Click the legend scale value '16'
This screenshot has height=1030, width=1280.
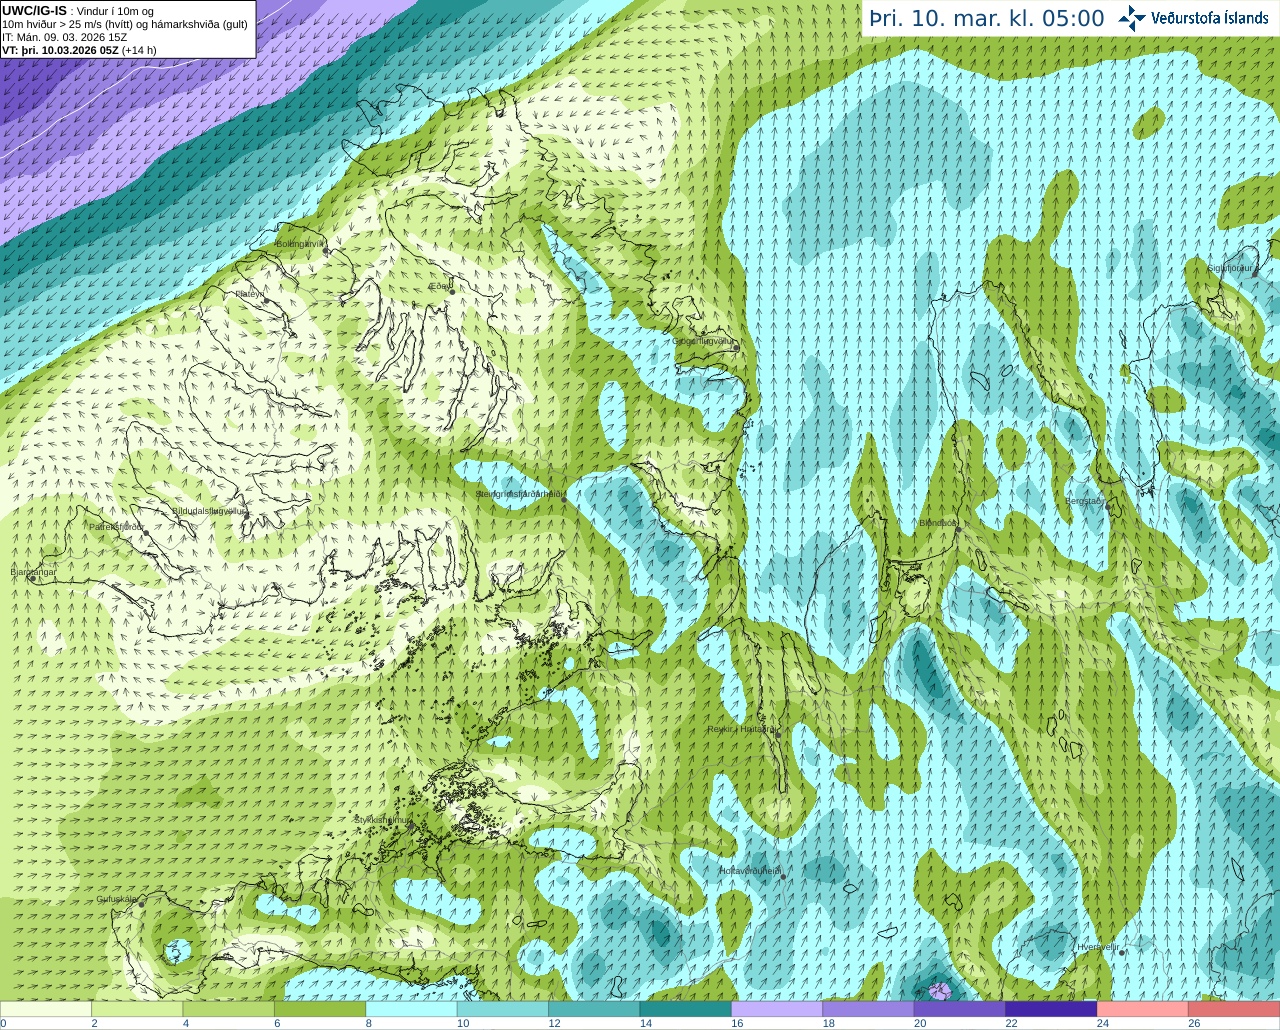737,1023
